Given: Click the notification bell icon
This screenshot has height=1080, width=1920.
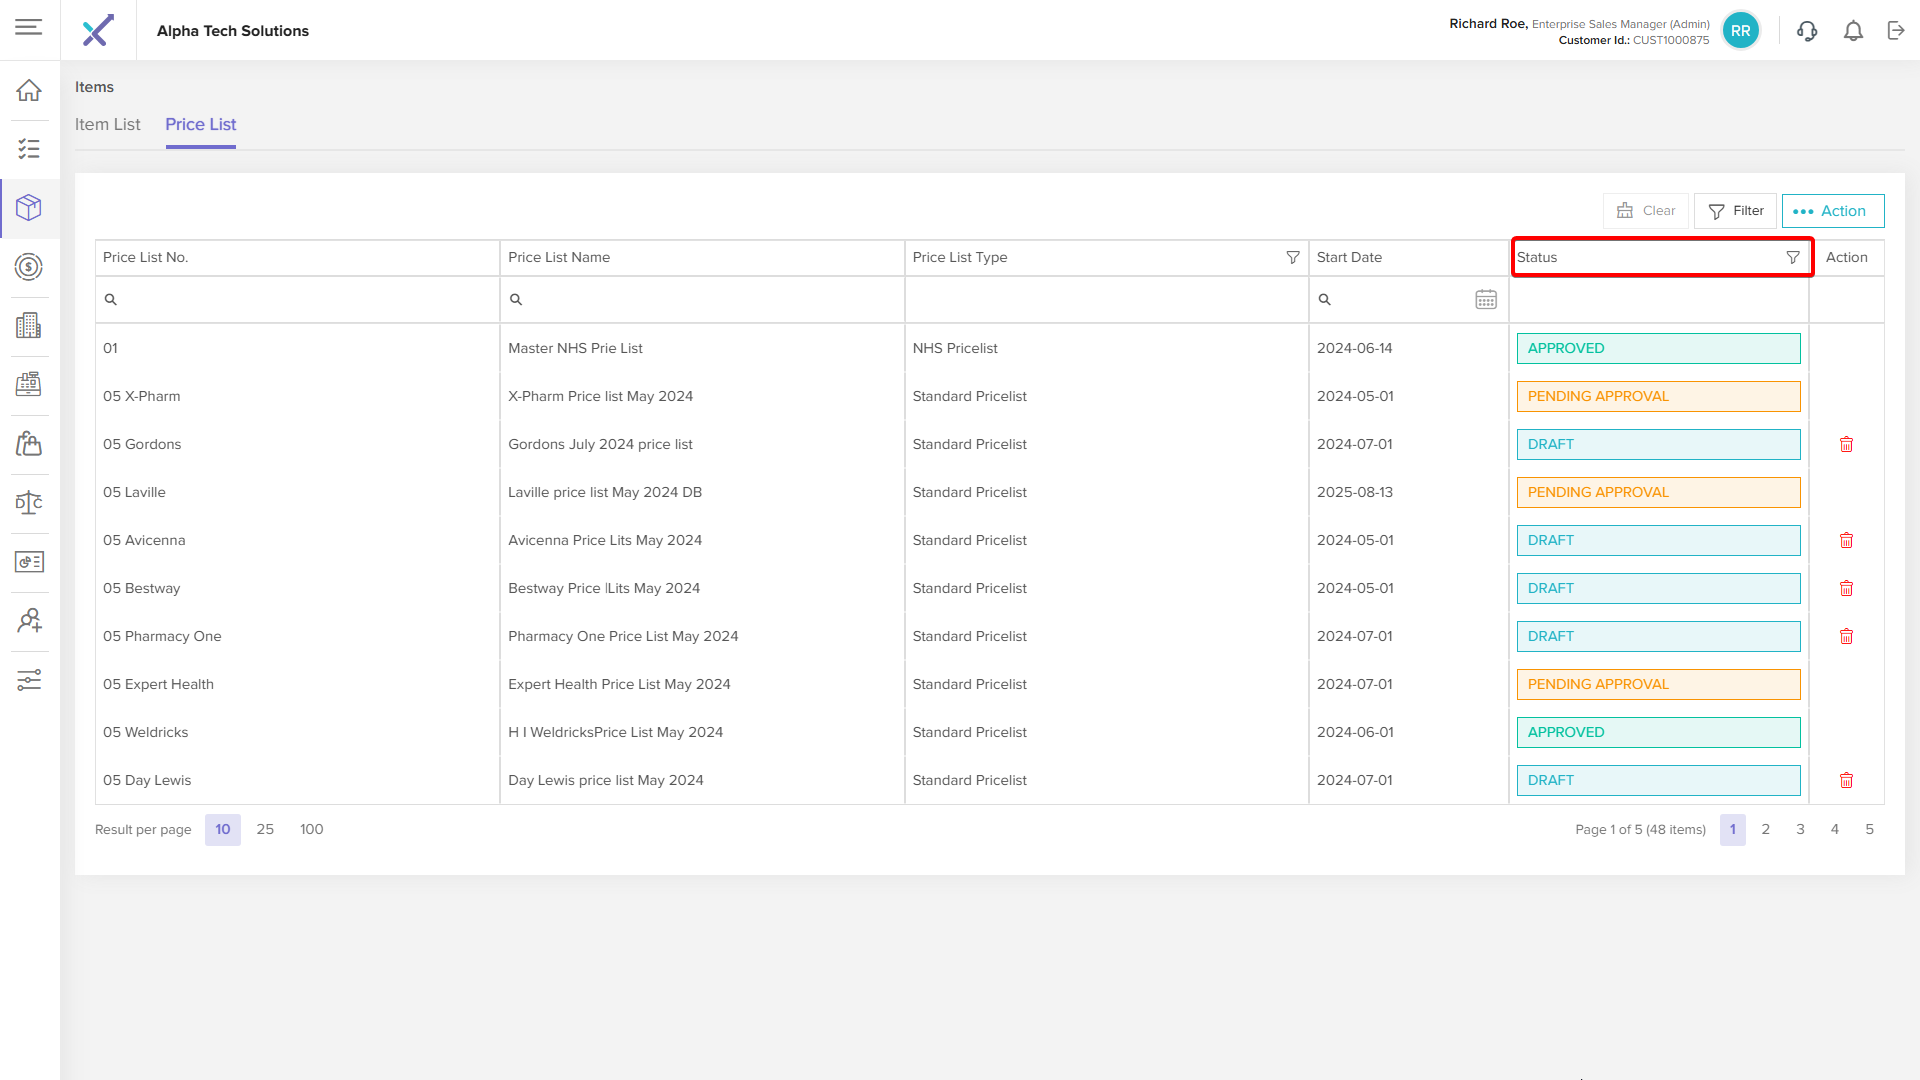Looking at the screenshot, I should click(1853, 31).
